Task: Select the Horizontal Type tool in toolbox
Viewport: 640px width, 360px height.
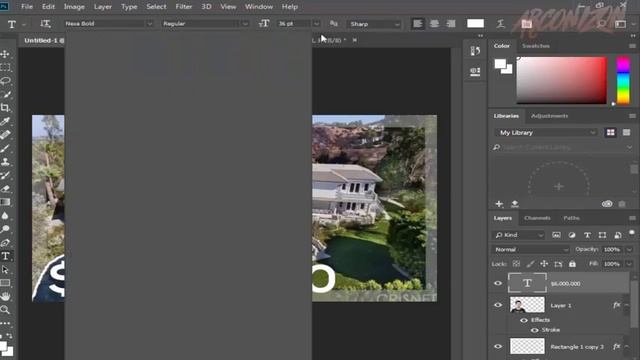Action: tap(5, 256)
